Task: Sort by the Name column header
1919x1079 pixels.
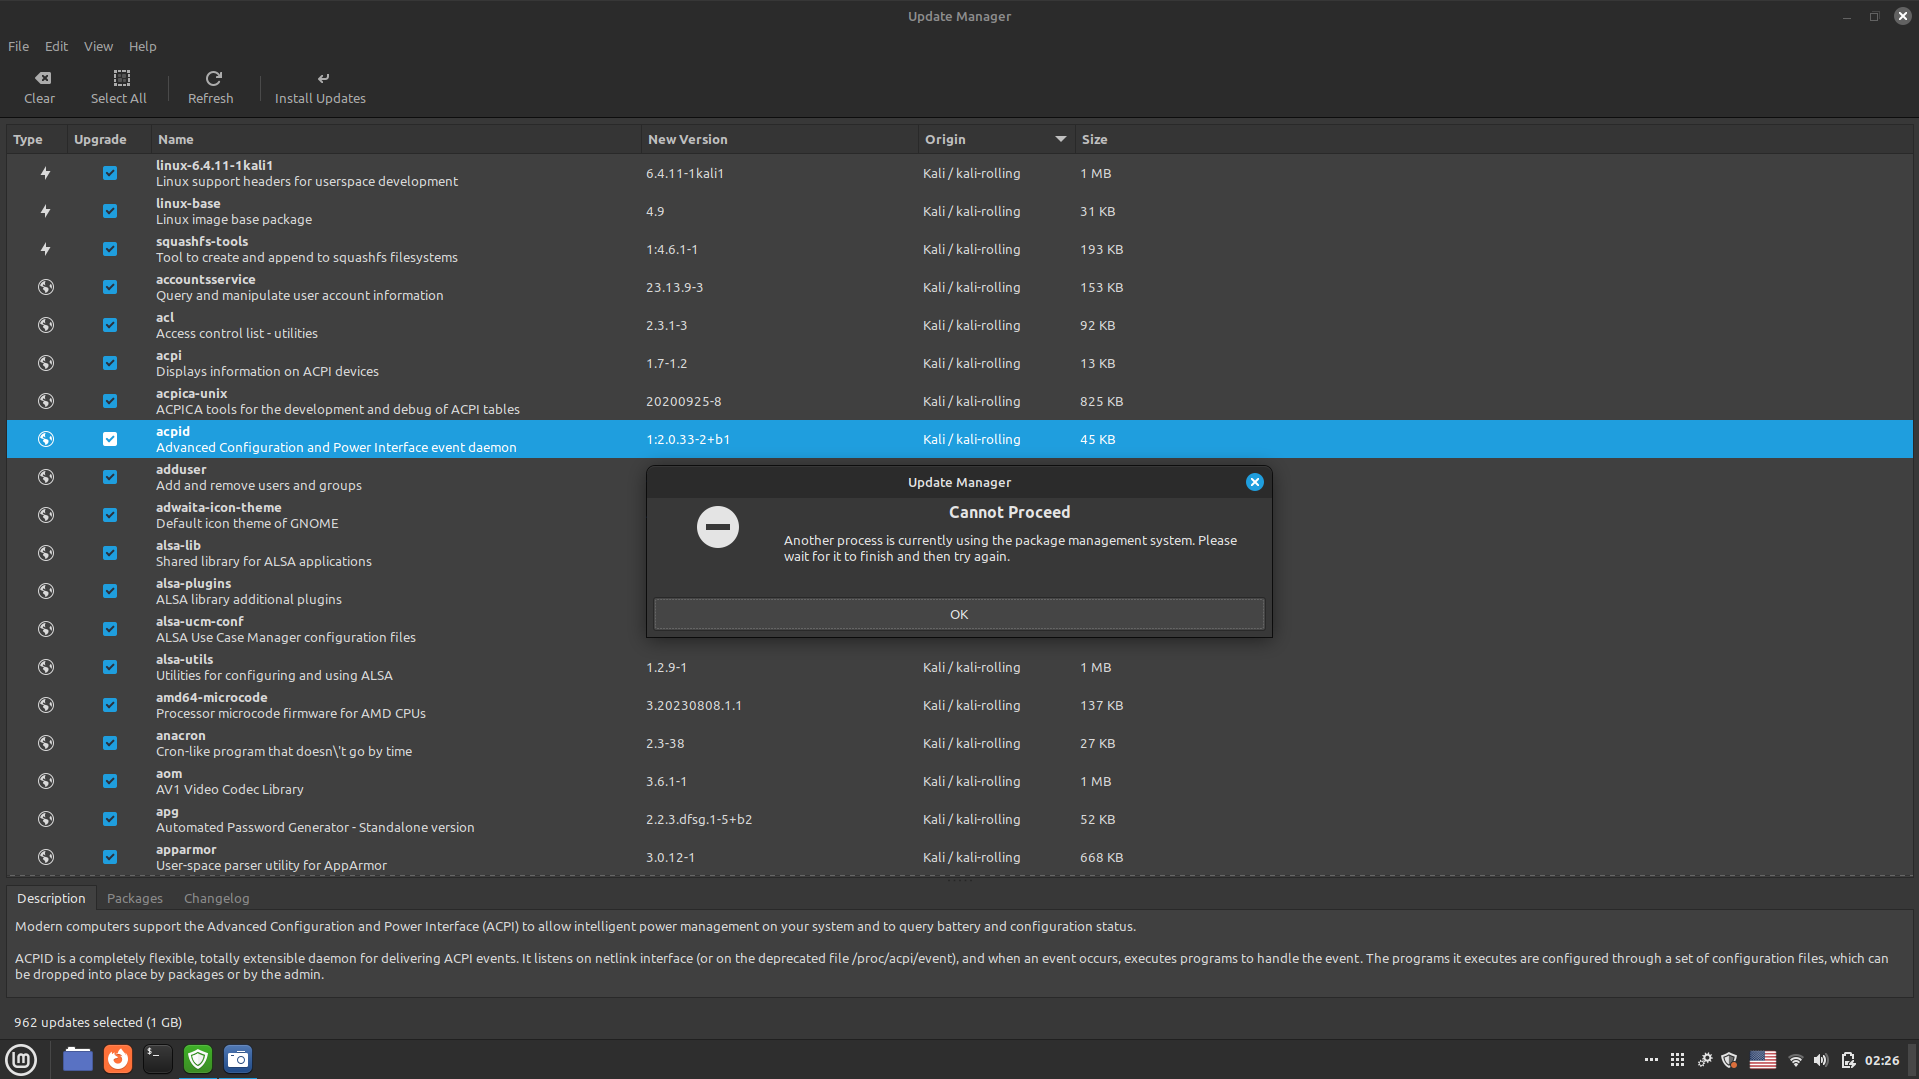Action: point(396,139)
